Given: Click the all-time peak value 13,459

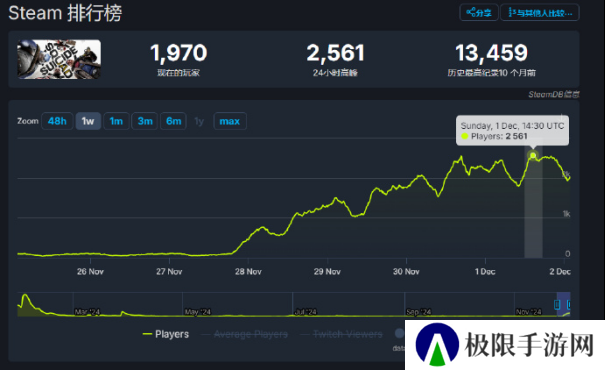Looking at the screenshot, I should click(491, 53).
